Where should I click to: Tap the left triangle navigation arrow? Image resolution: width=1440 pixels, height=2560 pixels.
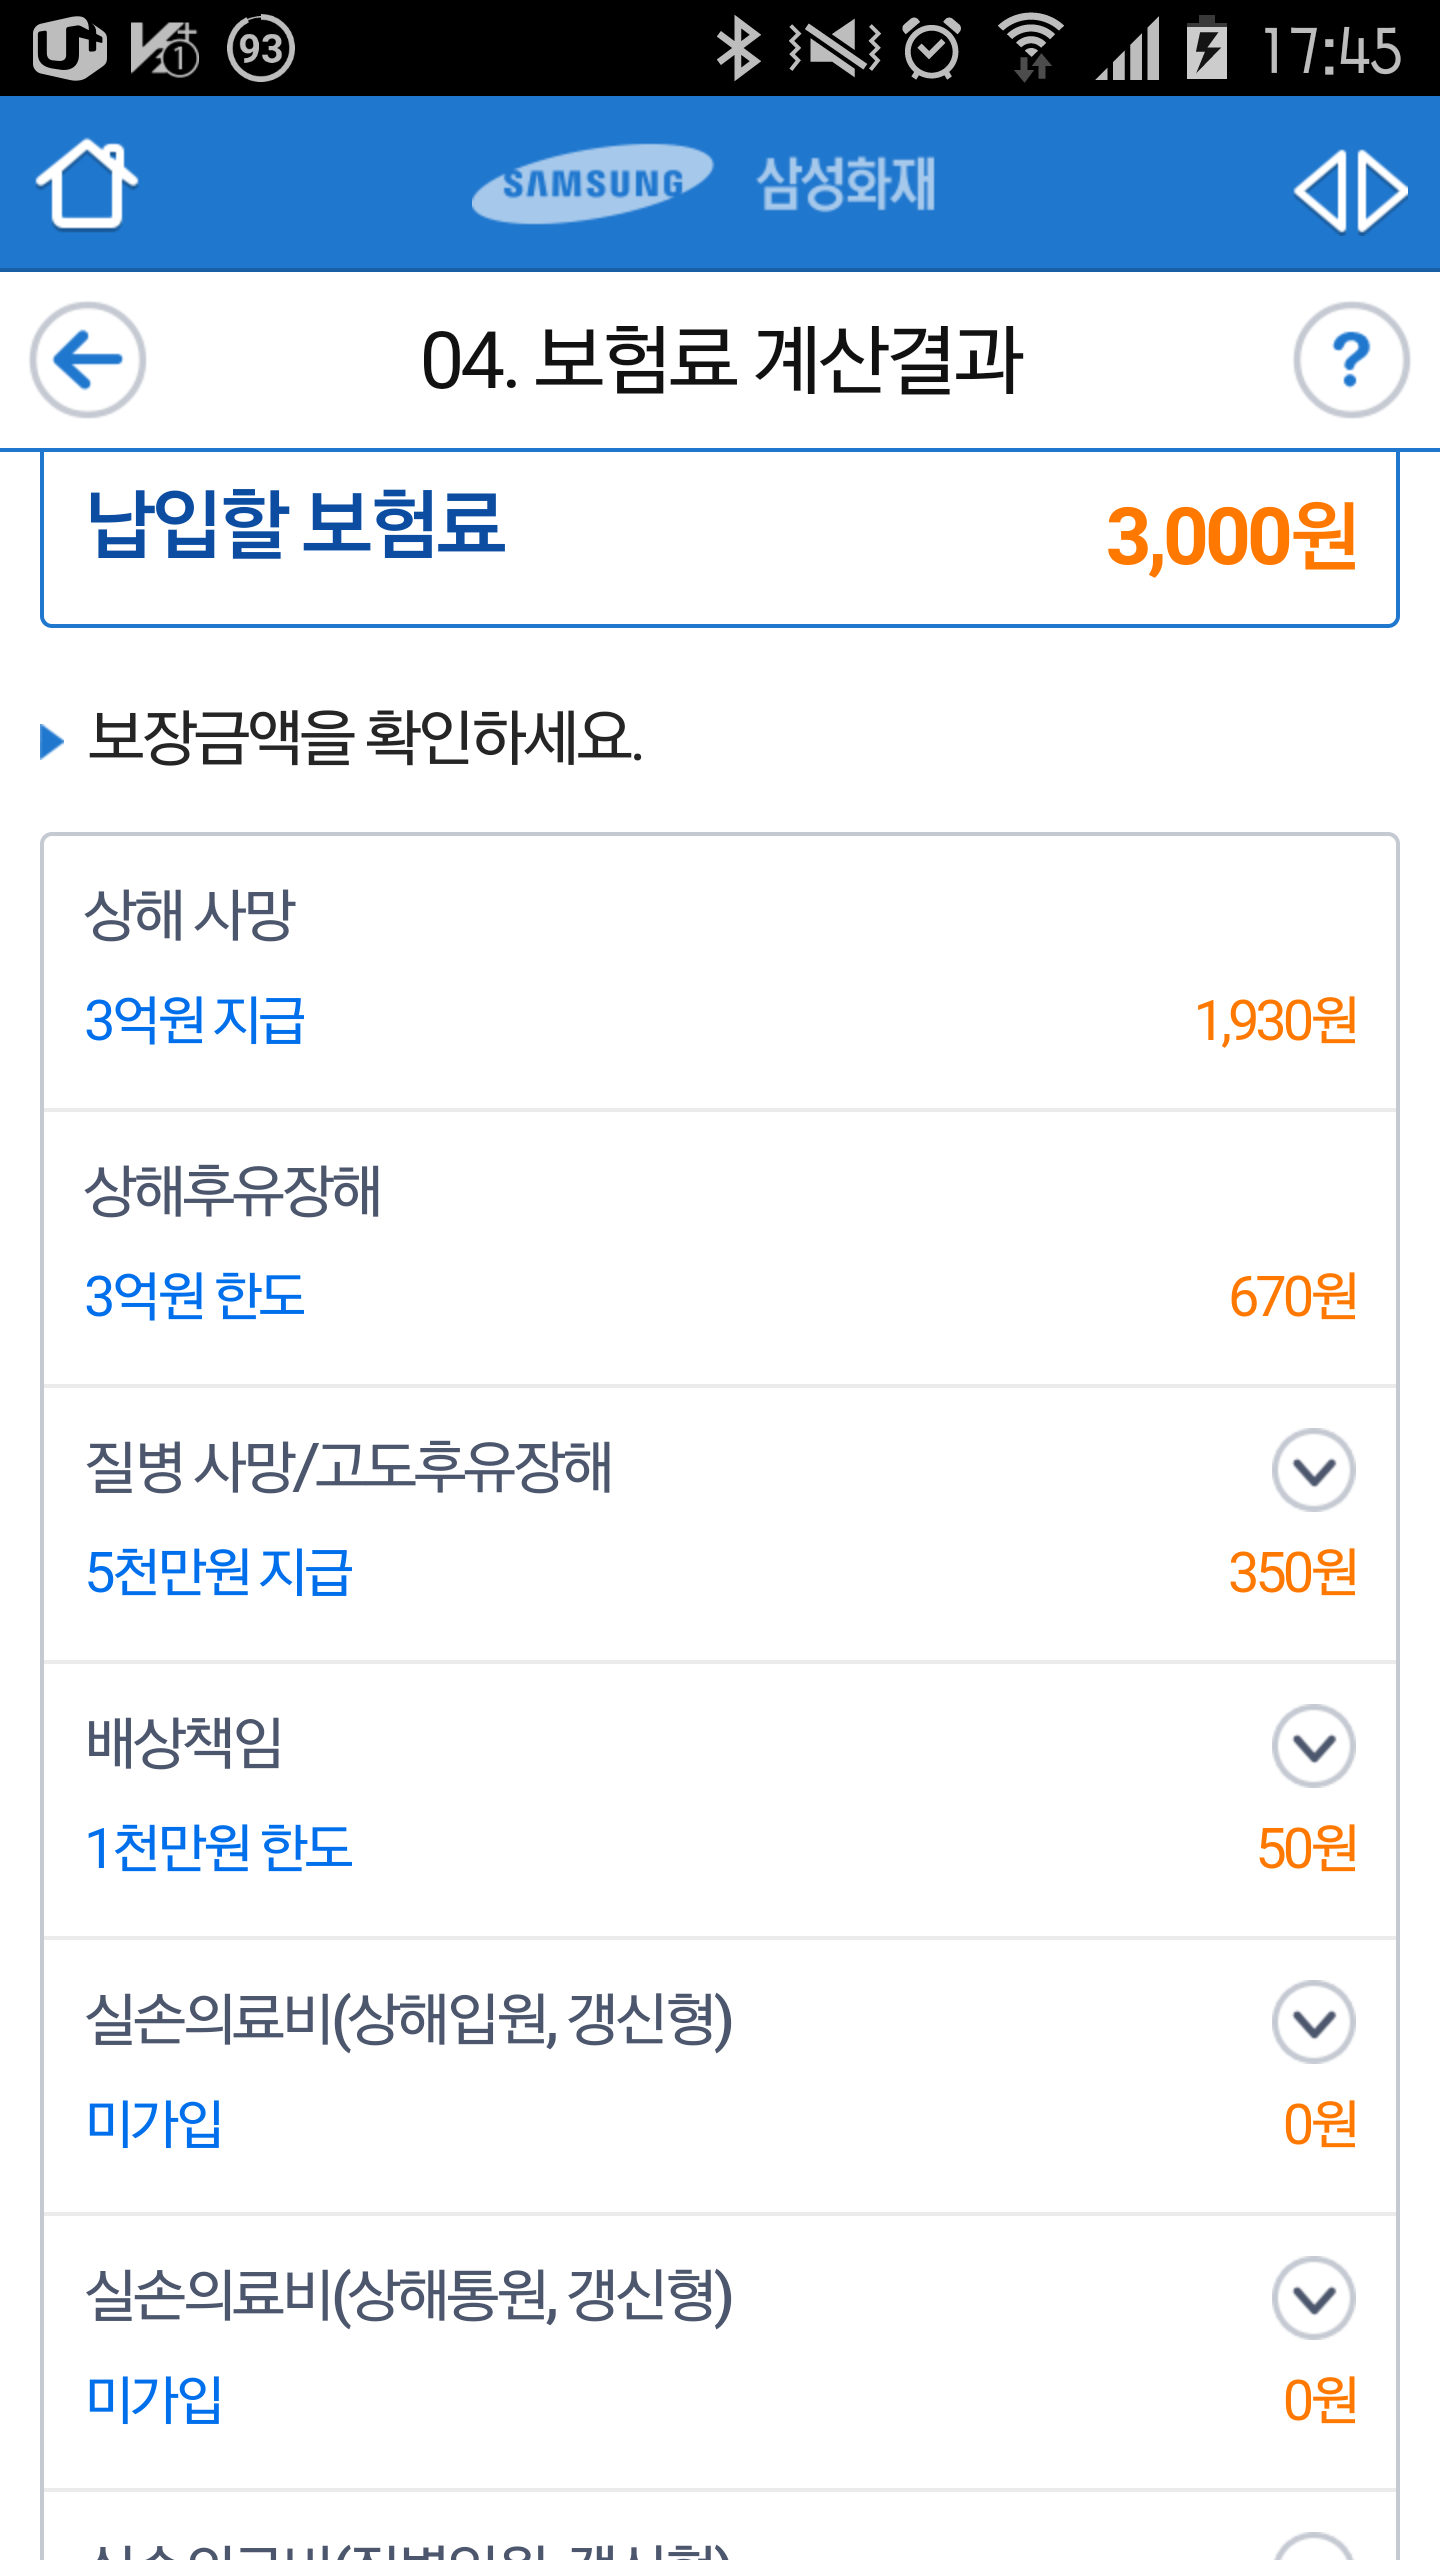pos(1320,190)
